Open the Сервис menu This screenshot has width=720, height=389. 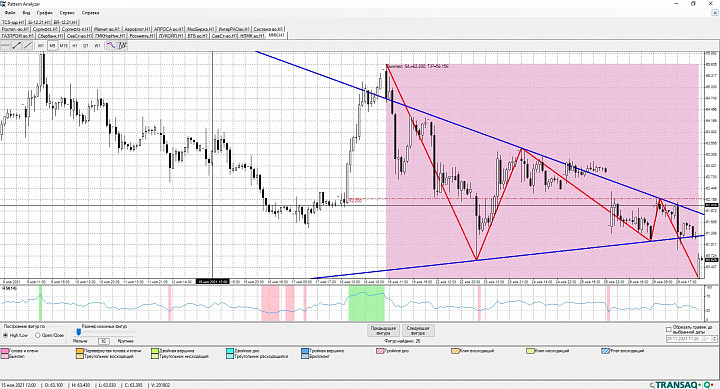[67, 13]
